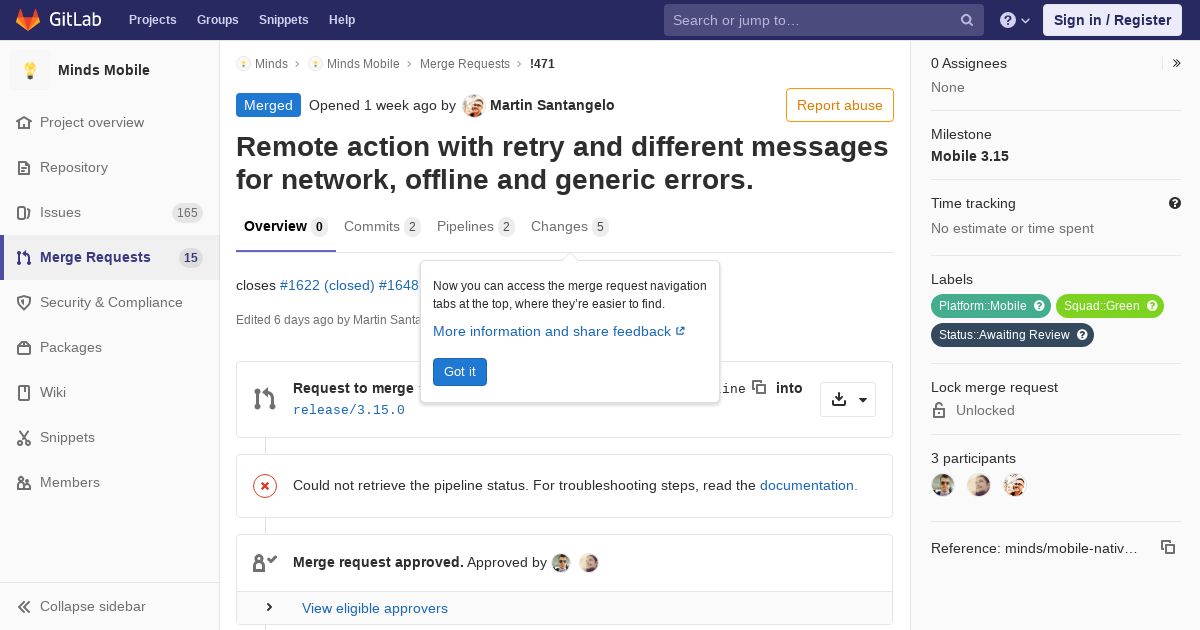Expand View eligible approvers chevron

coord(269,607)
